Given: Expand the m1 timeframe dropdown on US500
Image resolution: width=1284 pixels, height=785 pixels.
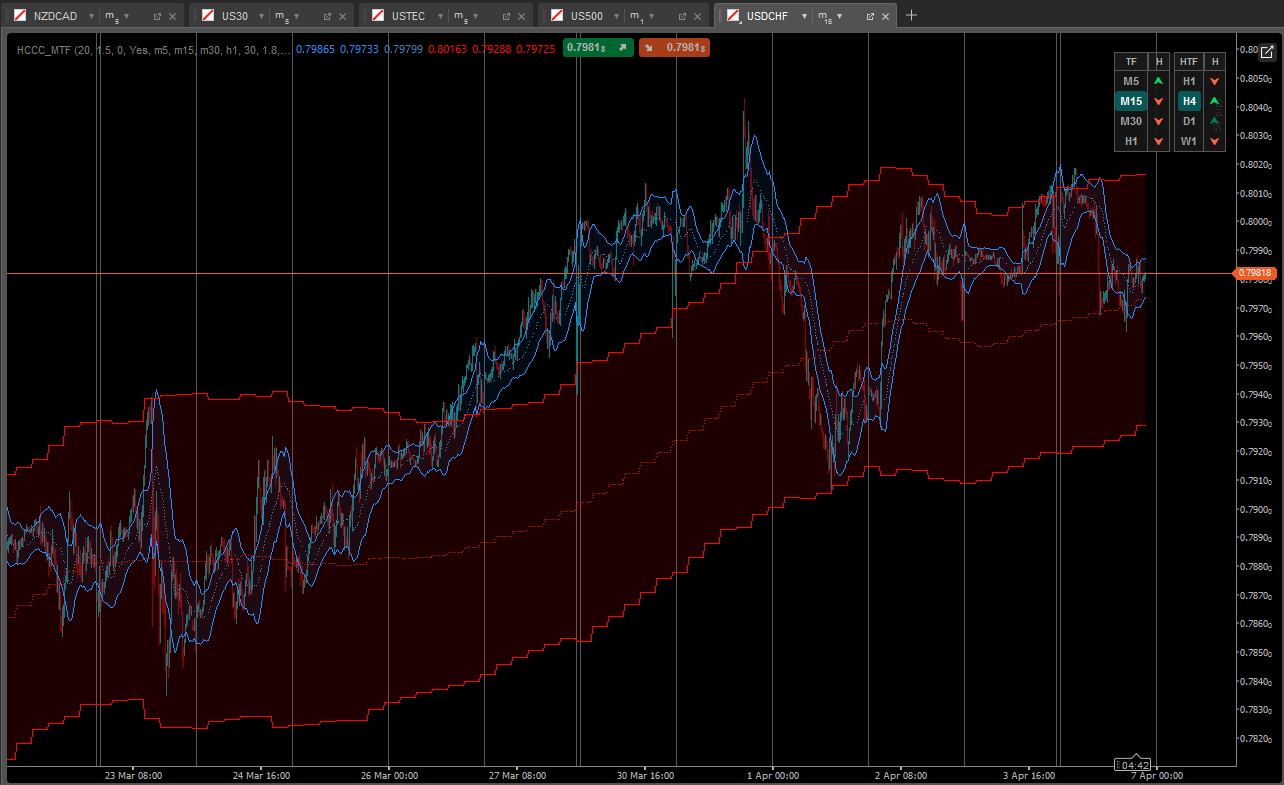Looking at the screenshot, I should (x=650, y=16).
